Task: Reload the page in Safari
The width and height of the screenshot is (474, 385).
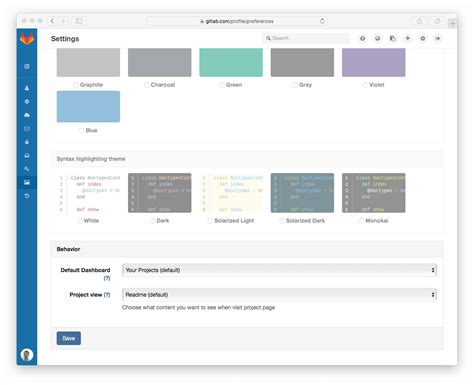Action: pyautogui.click(x=322, y=21)
